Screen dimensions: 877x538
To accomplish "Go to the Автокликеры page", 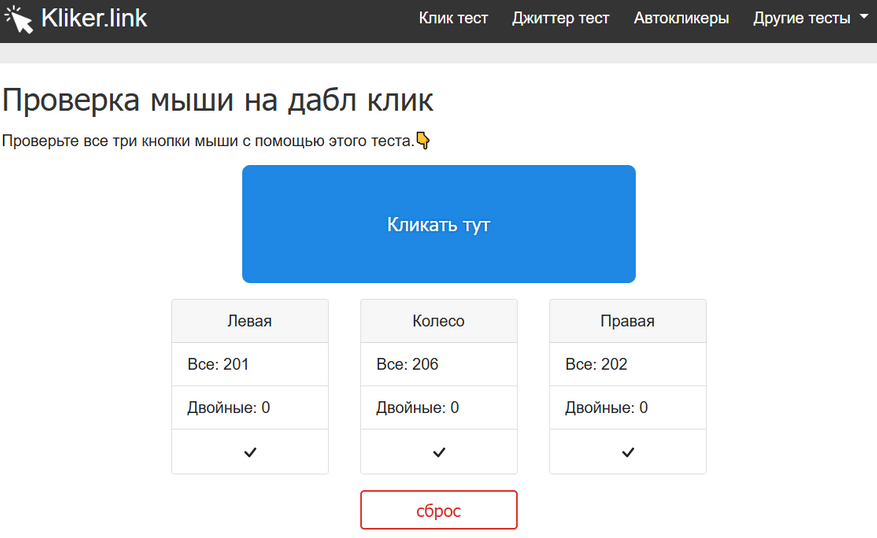I will [x=681, y=18].
